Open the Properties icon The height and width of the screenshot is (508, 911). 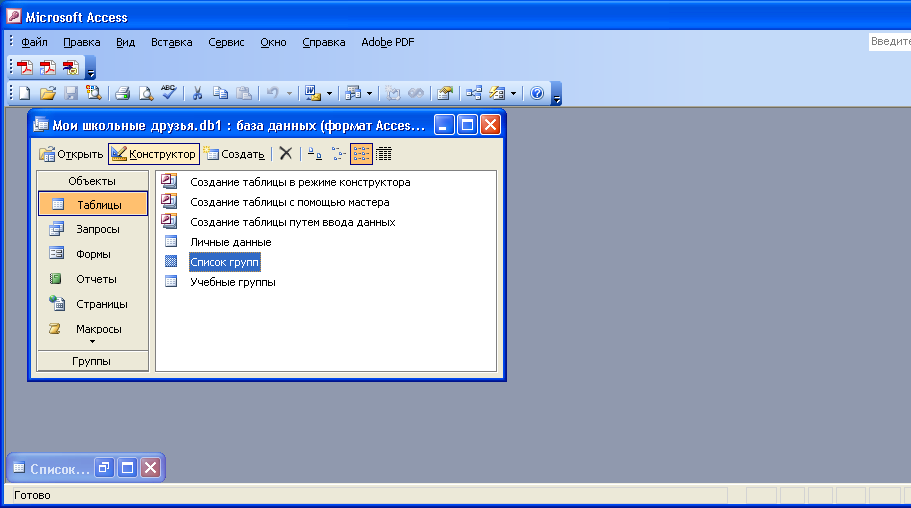[445, 93]
